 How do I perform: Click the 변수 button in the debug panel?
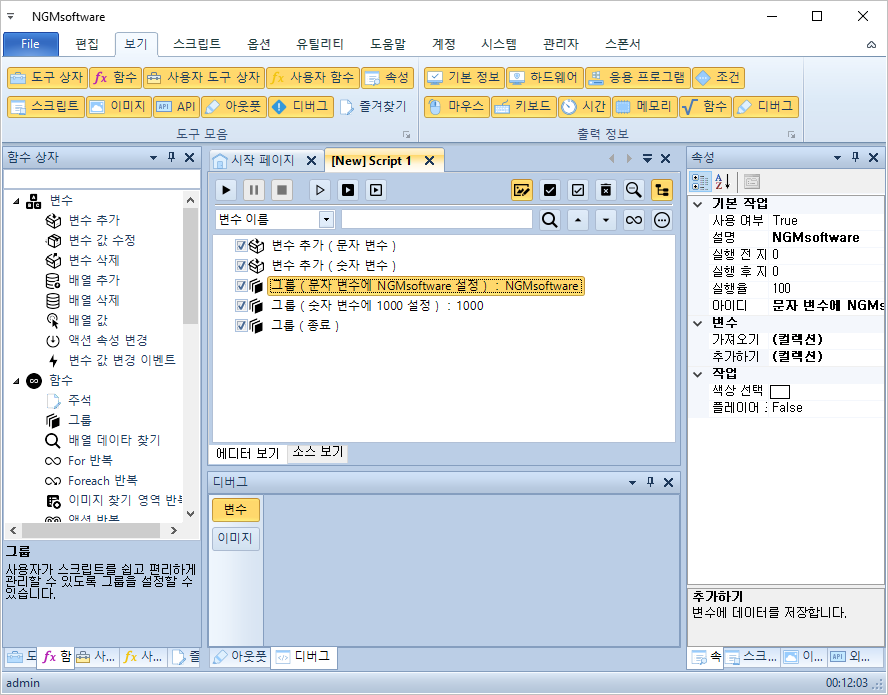point(235,509)
